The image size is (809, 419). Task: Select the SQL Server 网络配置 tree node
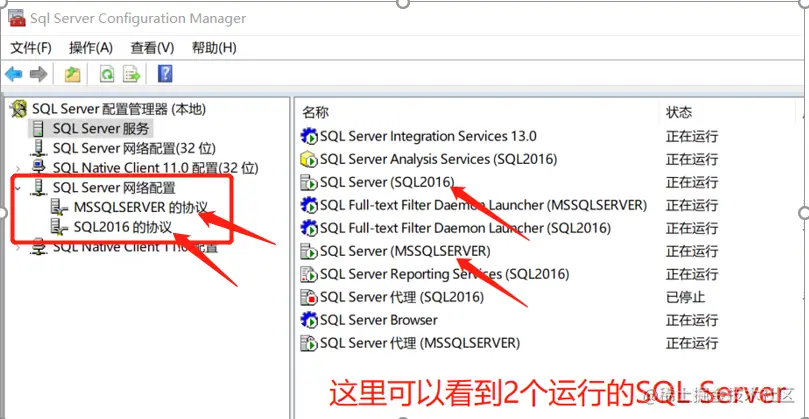[114, 188]
